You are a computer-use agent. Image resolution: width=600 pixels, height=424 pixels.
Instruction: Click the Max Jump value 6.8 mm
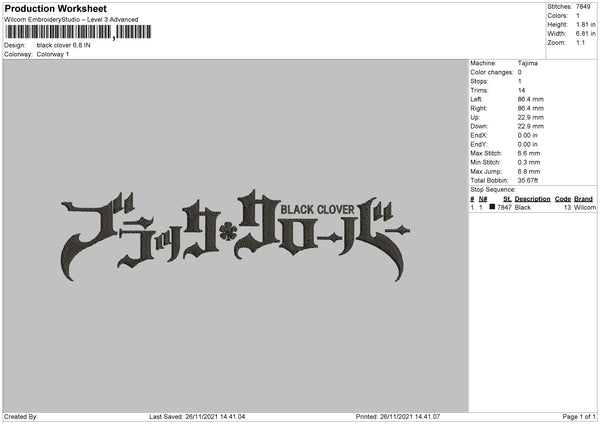coord(529,171)
